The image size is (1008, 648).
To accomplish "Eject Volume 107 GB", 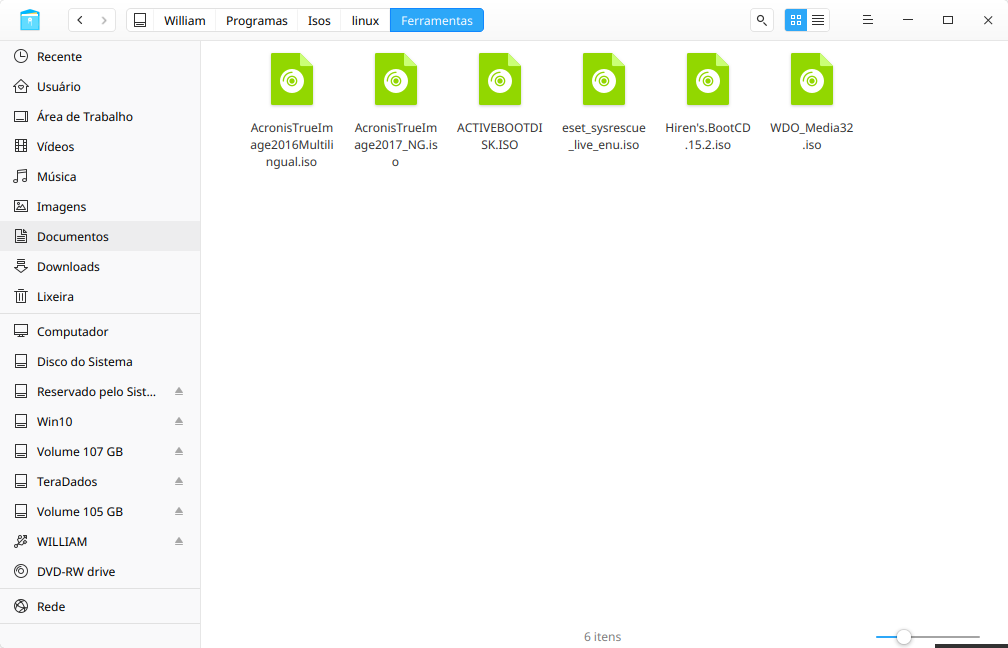I will tap(179, 452).
